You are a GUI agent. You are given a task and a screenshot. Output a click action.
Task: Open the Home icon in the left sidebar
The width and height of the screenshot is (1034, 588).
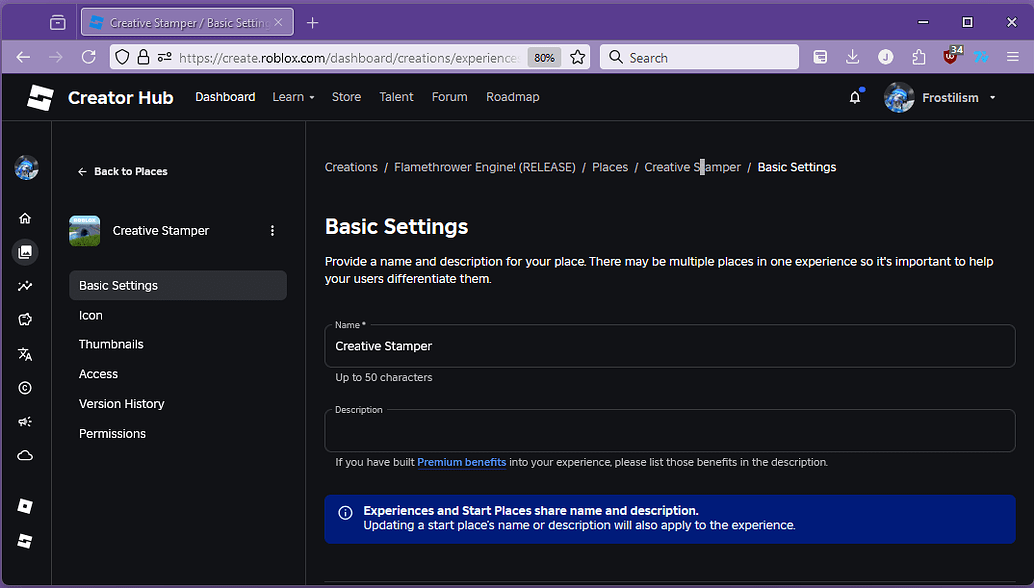(25, 218)
